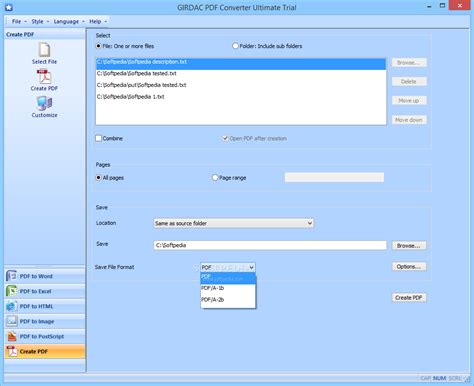The height and width of the screenshot is (386, 474).
Task: Open the Options dialog
Action: click(x=409, y=266)
